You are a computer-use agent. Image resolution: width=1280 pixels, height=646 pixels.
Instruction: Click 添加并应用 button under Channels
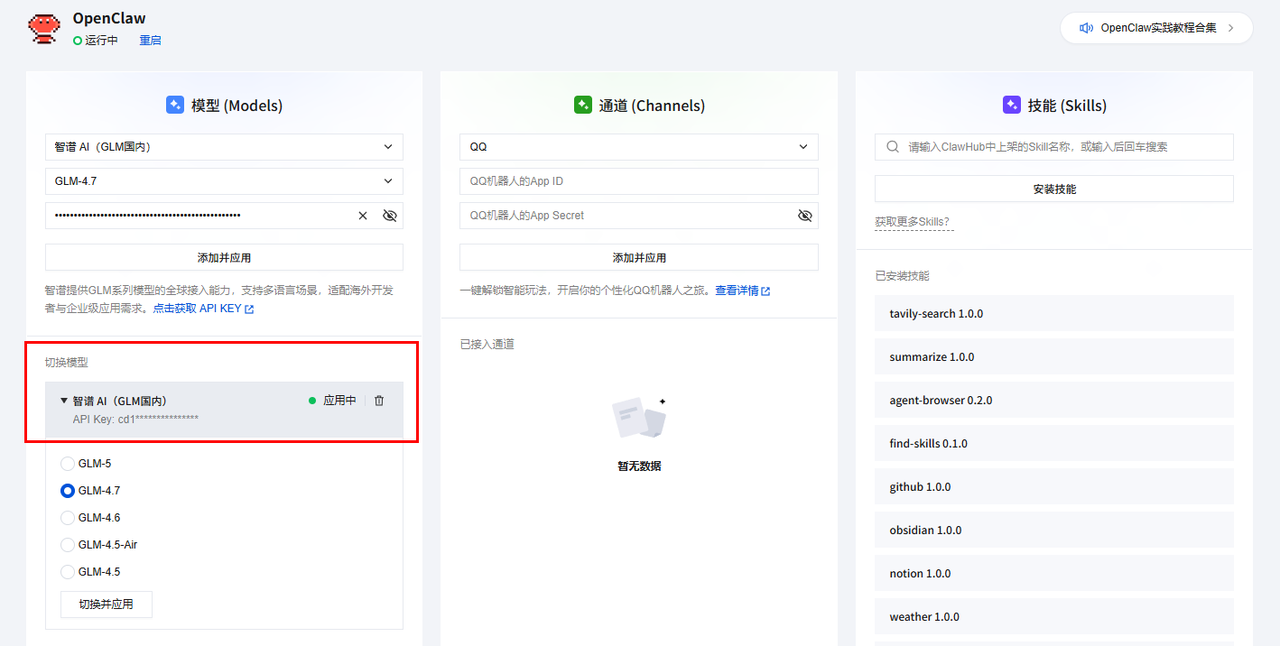tap(639, 257)
